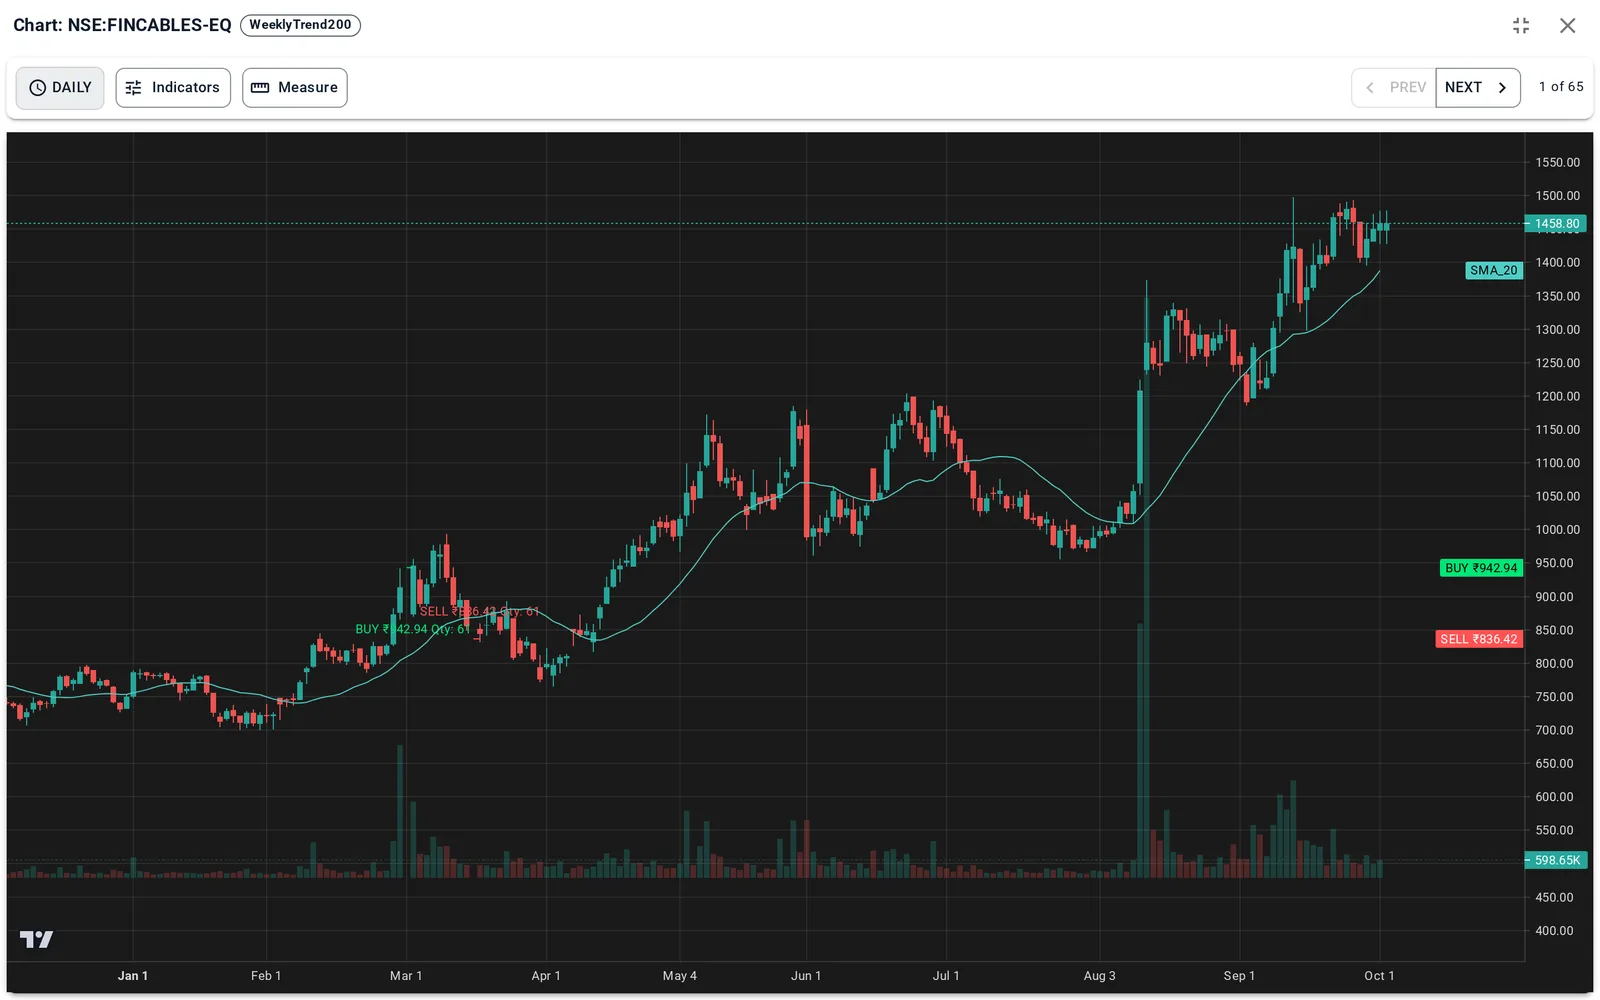Go to the NEXT chart
Viewport: 1600px width, 1000px height.
(1478, 88)
